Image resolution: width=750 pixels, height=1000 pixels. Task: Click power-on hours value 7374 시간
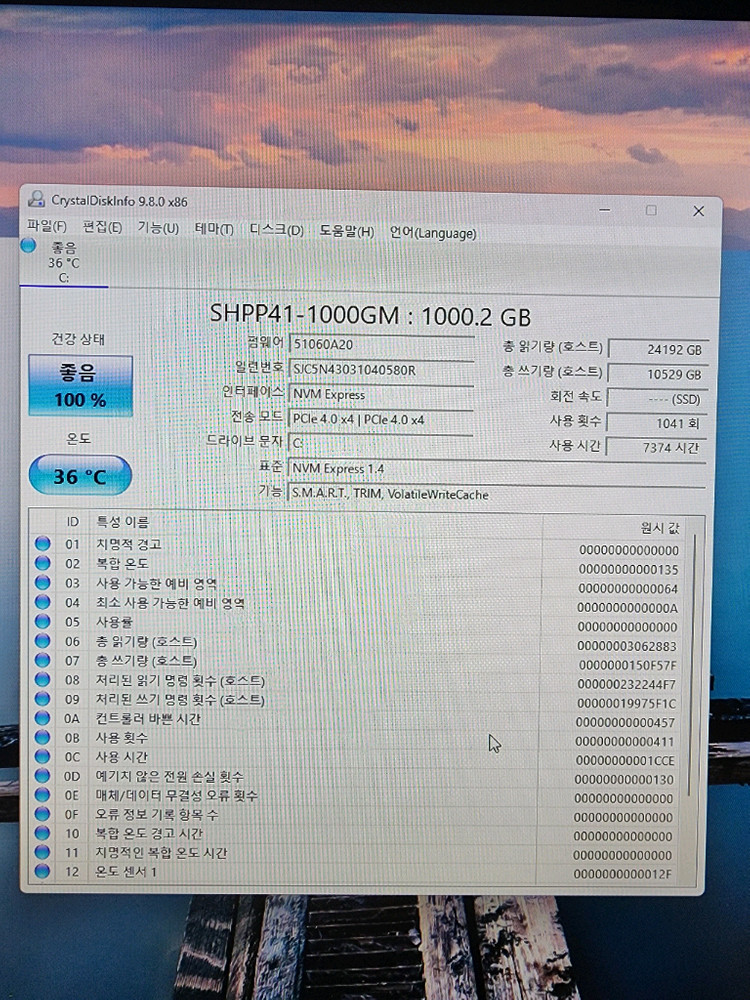[655, 448]
